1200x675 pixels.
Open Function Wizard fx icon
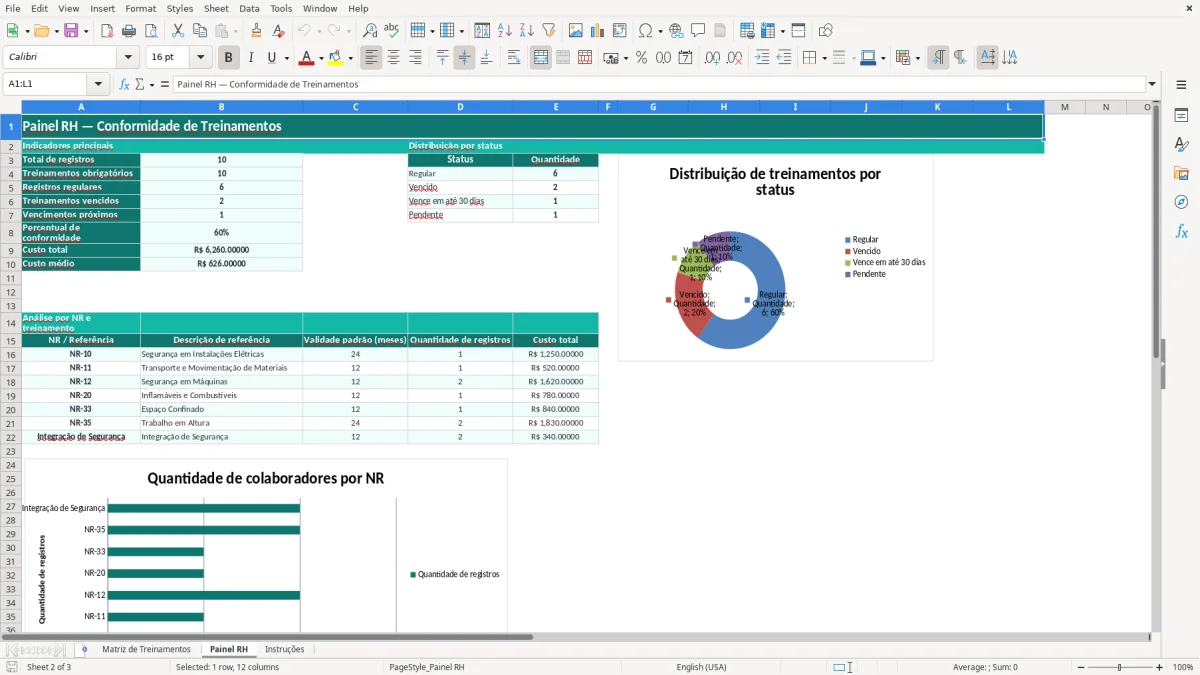[x=125, y=84]
